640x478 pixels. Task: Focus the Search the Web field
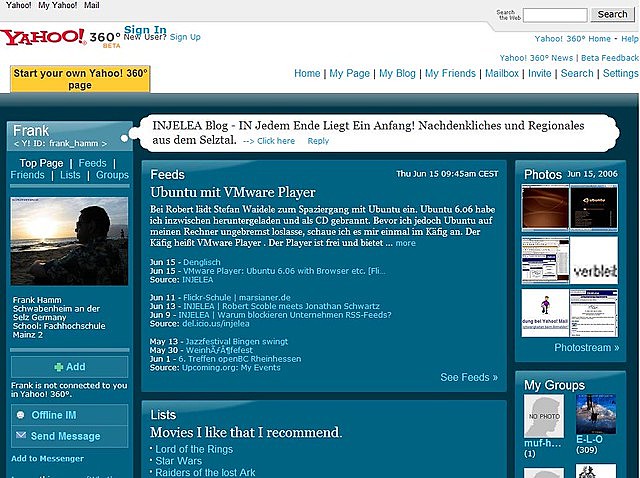[555, 15]
